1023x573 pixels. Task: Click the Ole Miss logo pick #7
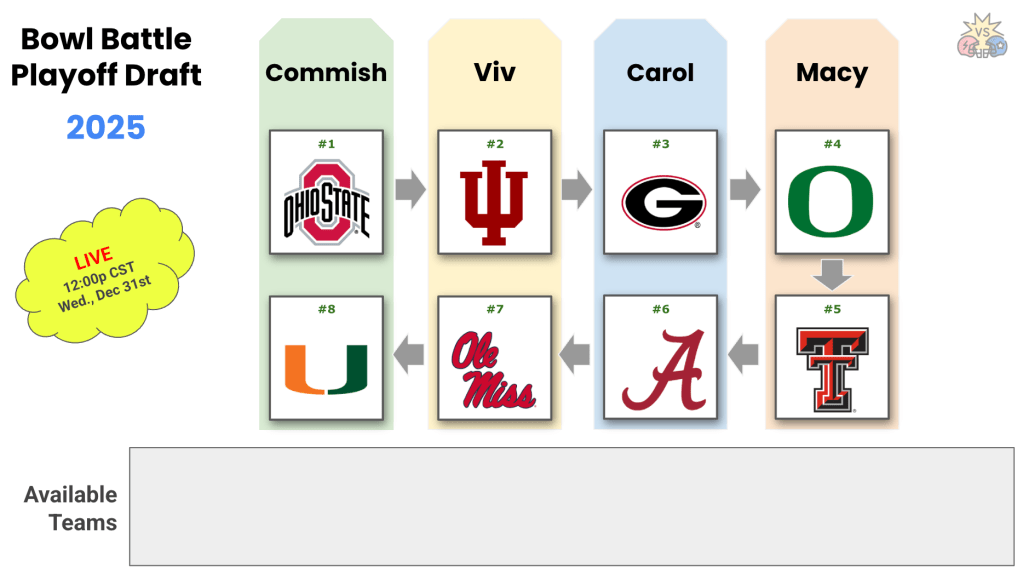494,367
